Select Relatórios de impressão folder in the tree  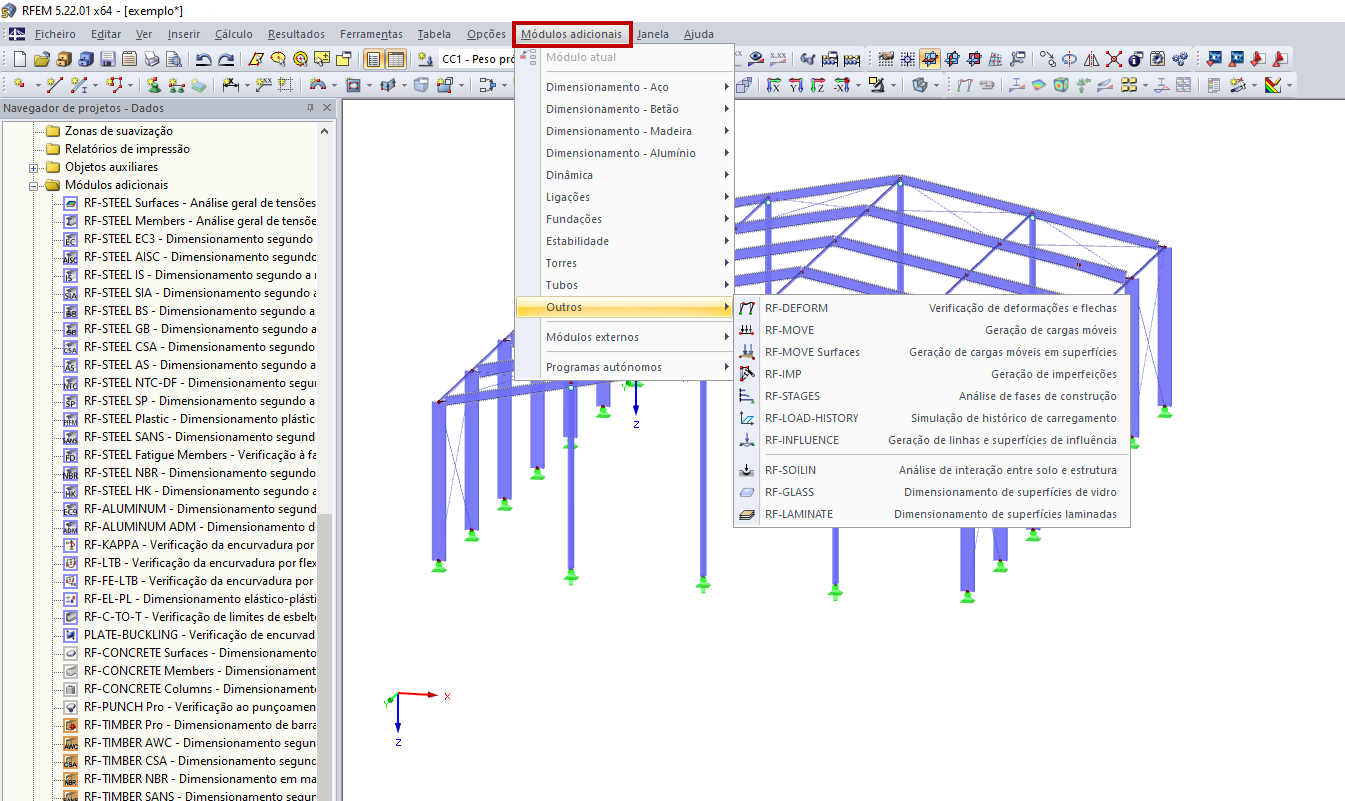click(127, 149)
